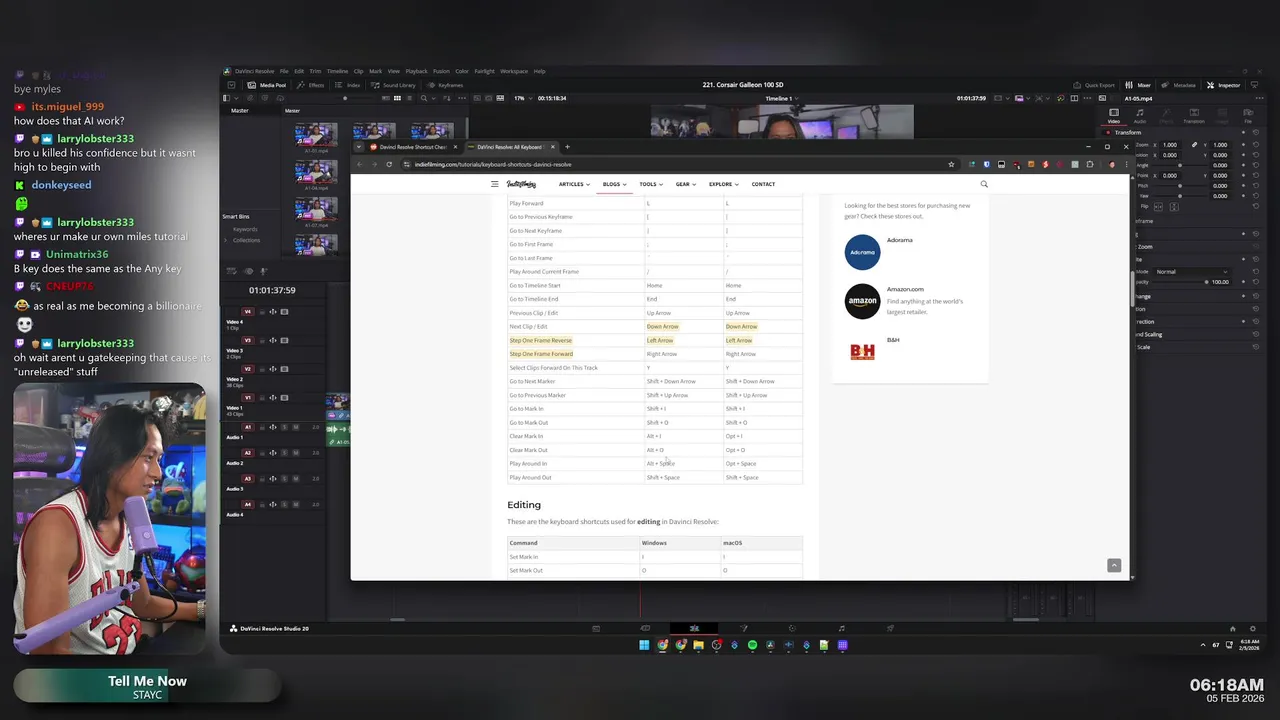
Task: Open the website hamburger menu icon
Action: [494, 184]
